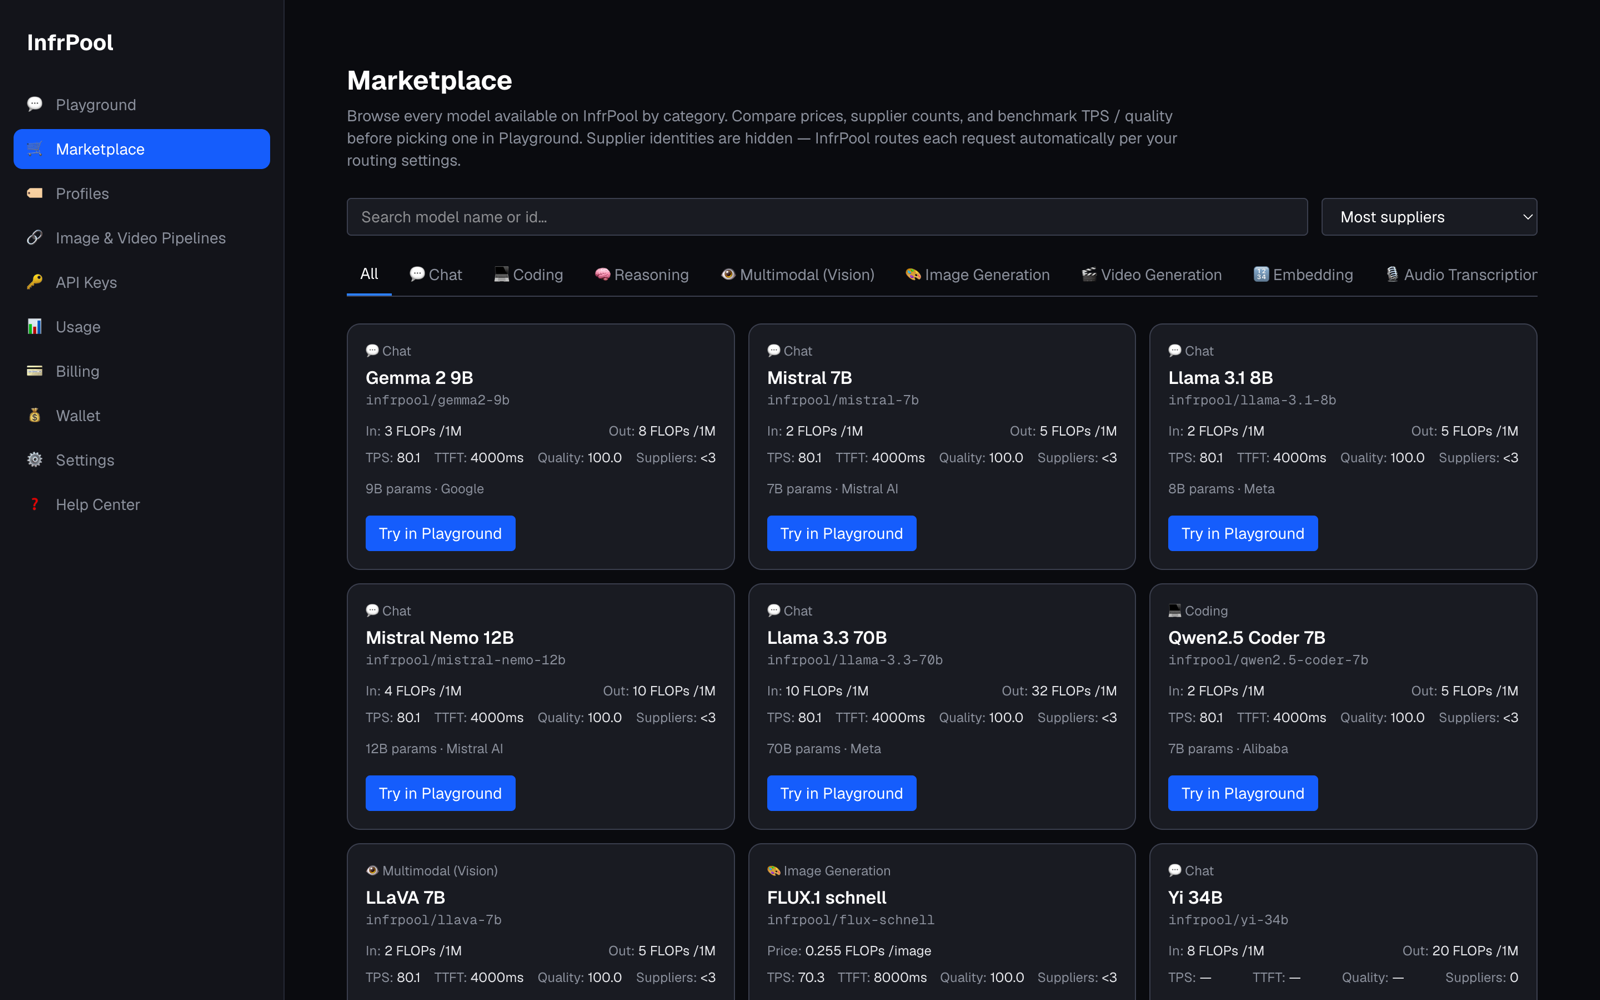Click chat bubble icon on Llama 3.3 70B card
Screen dimensions: 1600x1000
[774, 610]
